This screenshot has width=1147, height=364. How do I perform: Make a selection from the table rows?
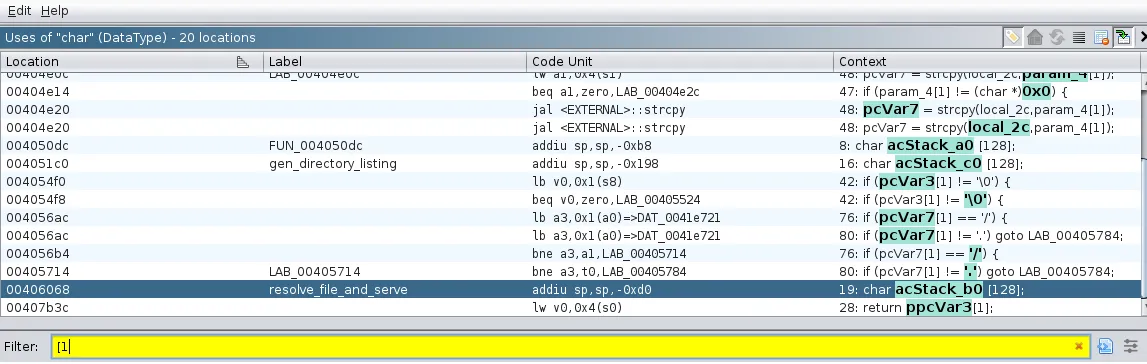(1078, 37)
